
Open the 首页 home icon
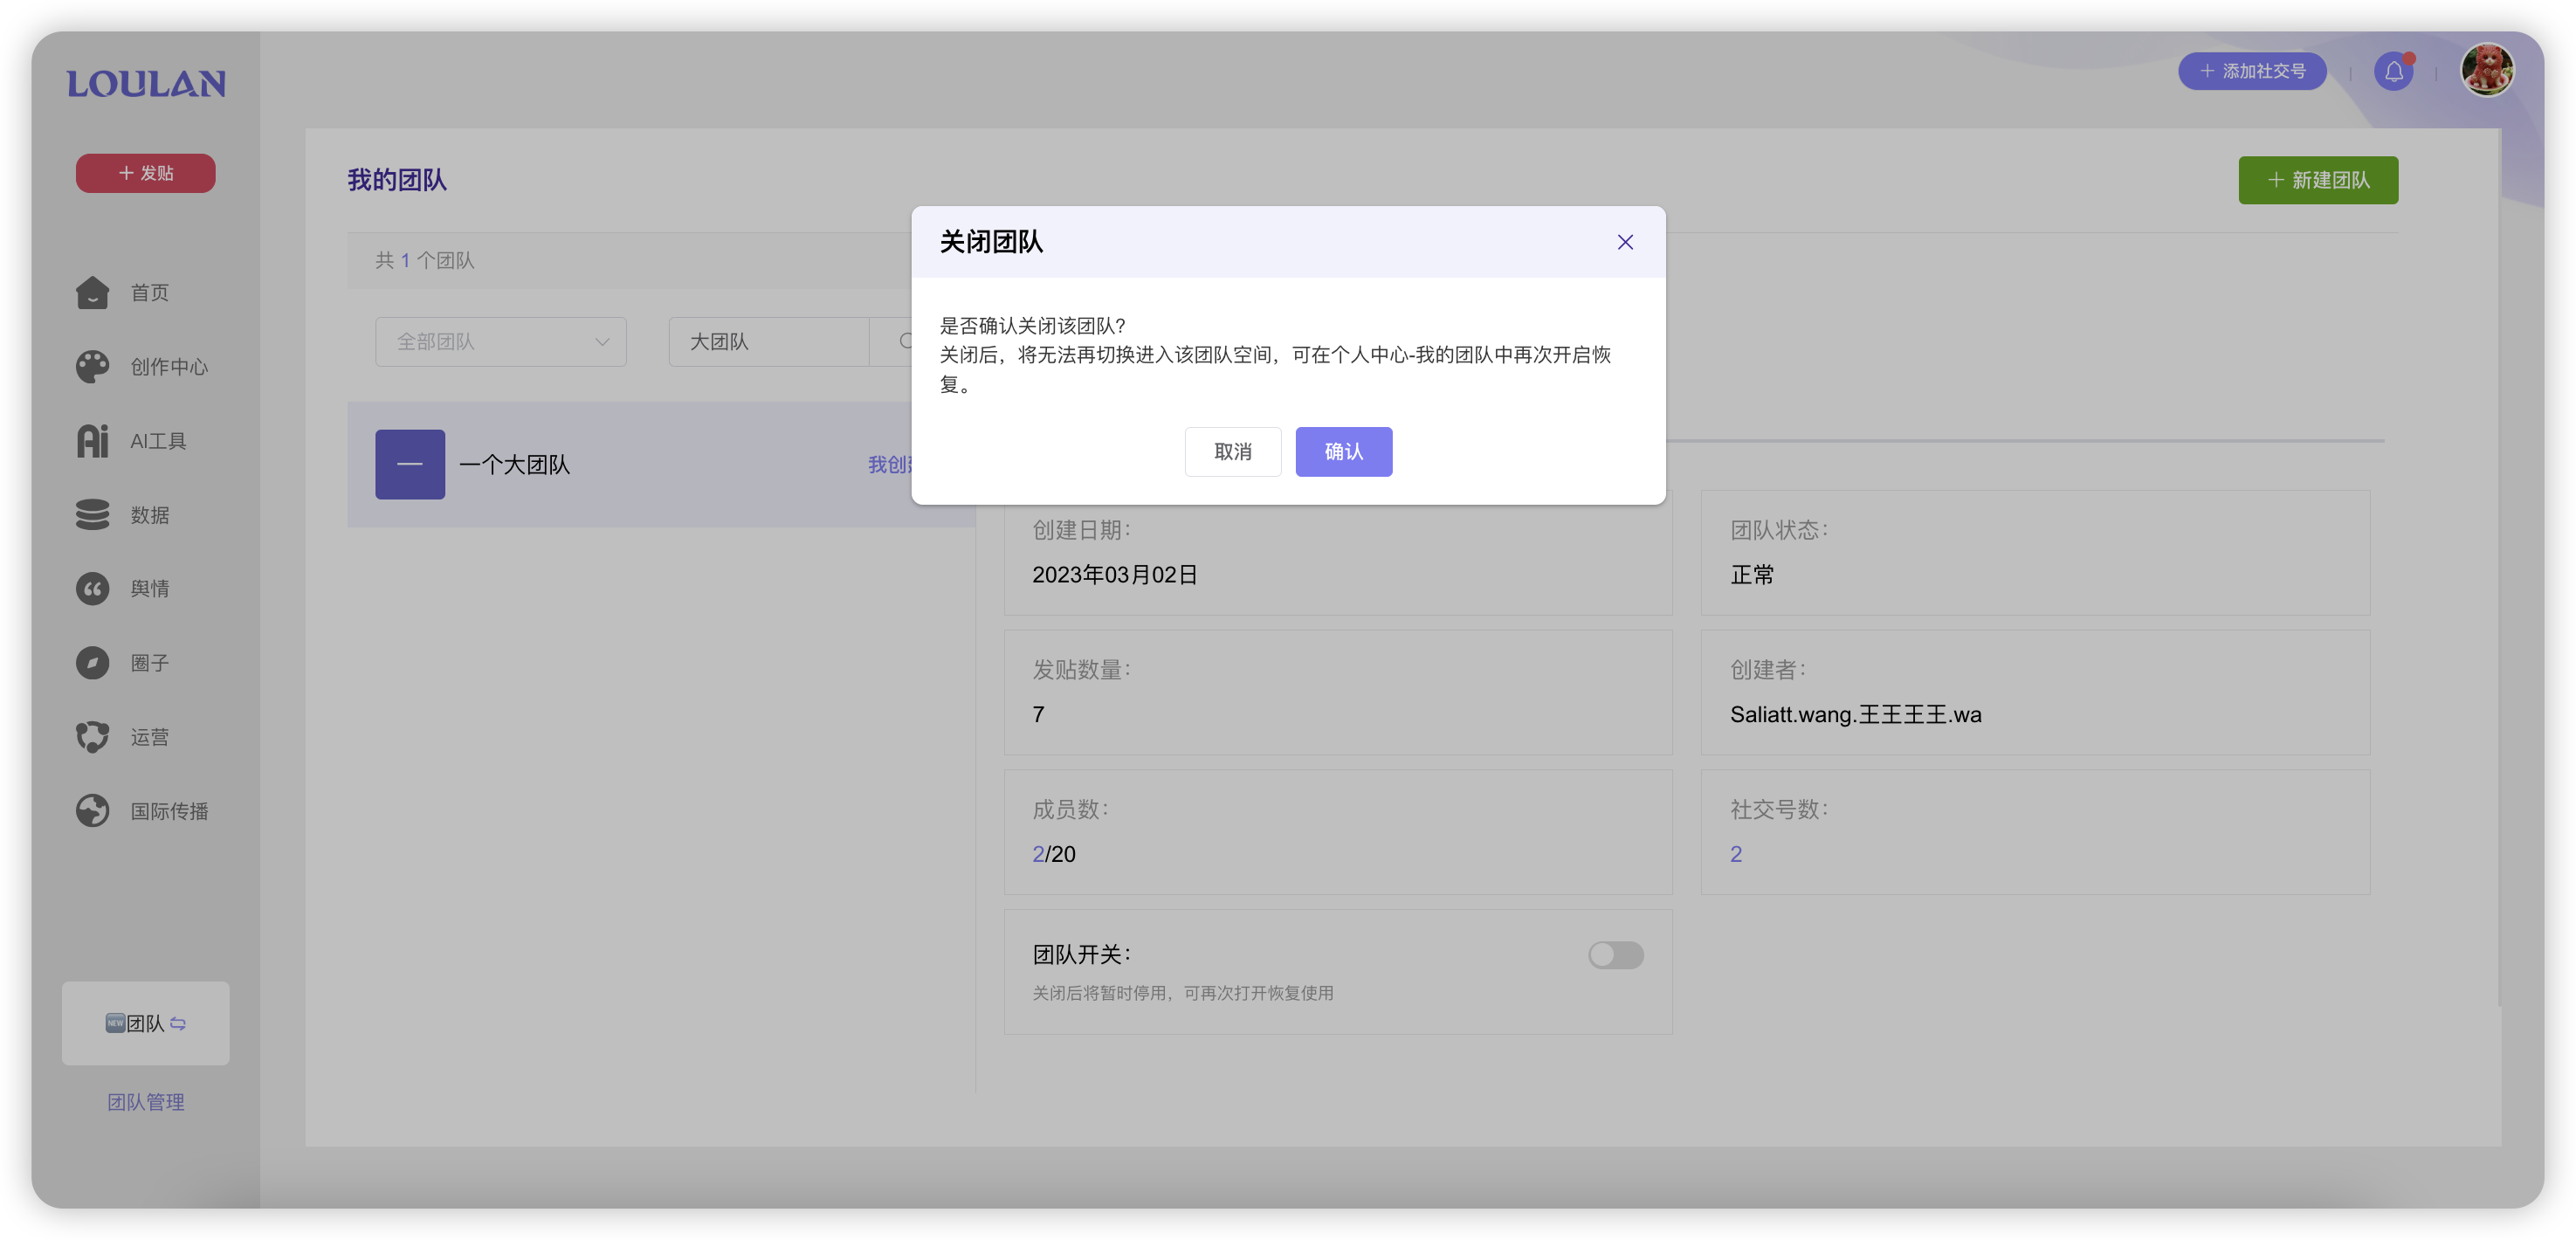[92, 293]
